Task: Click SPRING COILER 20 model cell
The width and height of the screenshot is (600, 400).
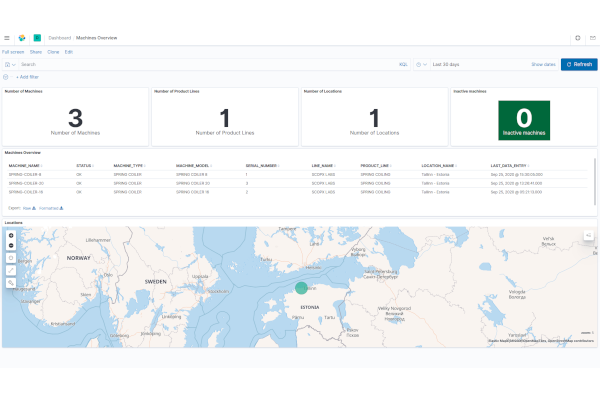Action: (x=192, y=183)
